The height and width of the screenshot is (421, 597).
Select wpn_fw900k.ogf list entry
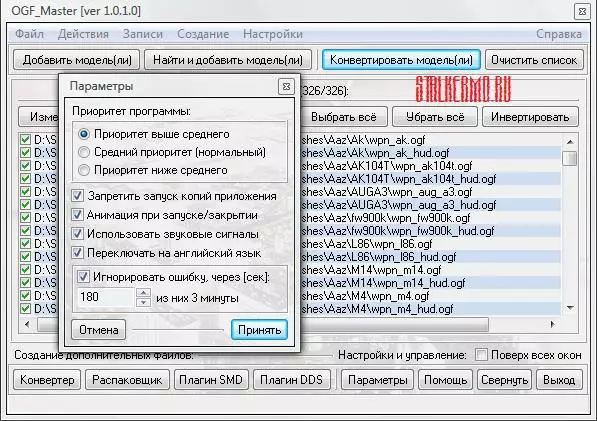[430, 218]
